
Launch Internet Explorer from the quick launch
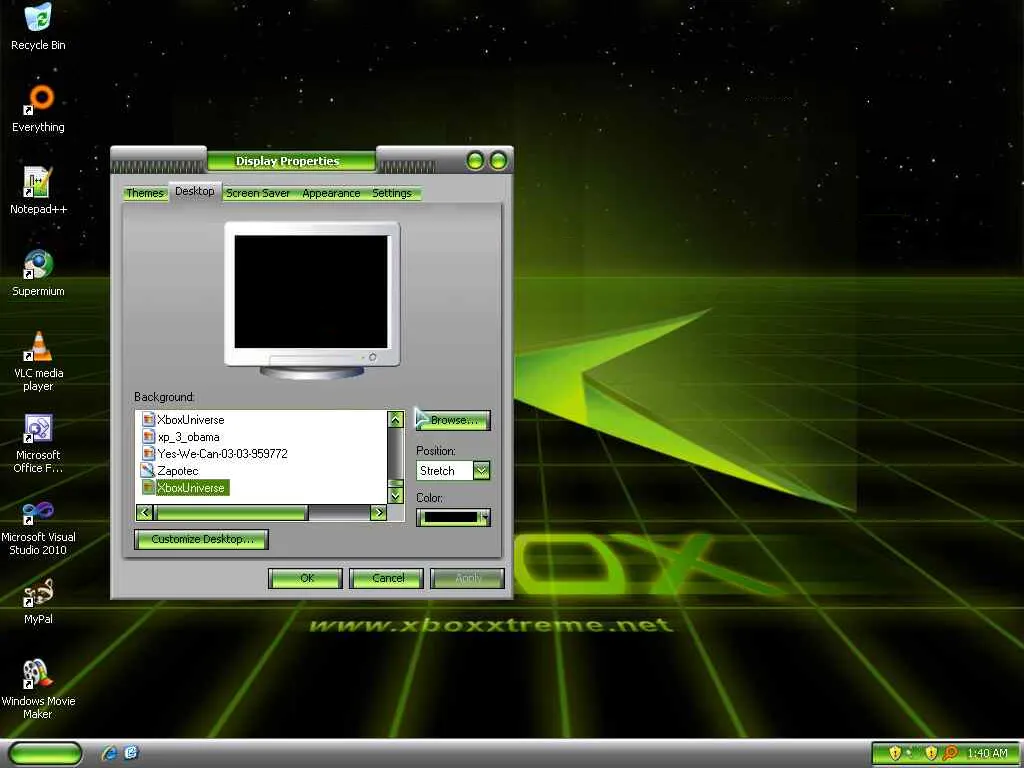pyautogui.click(x=110, y=753)
